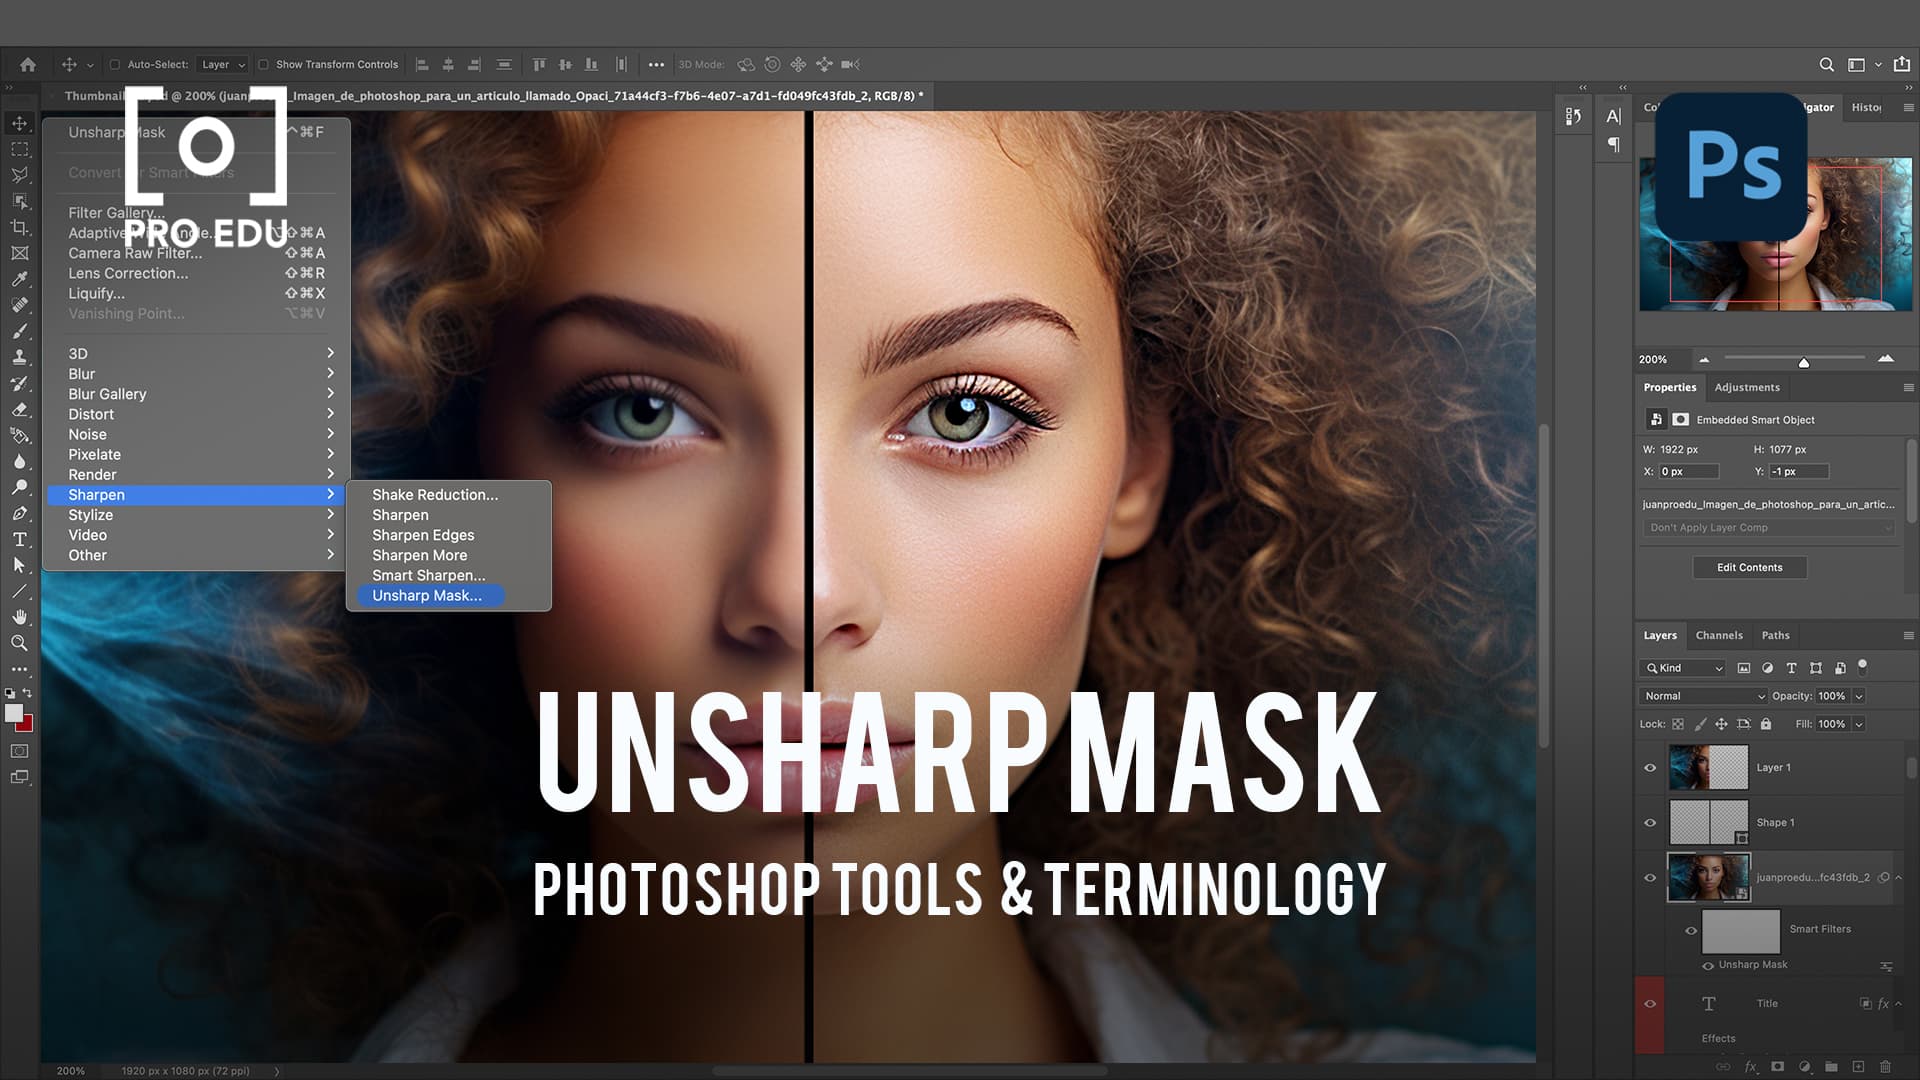Select the Horizontal Type tool

tap(19, 537)
